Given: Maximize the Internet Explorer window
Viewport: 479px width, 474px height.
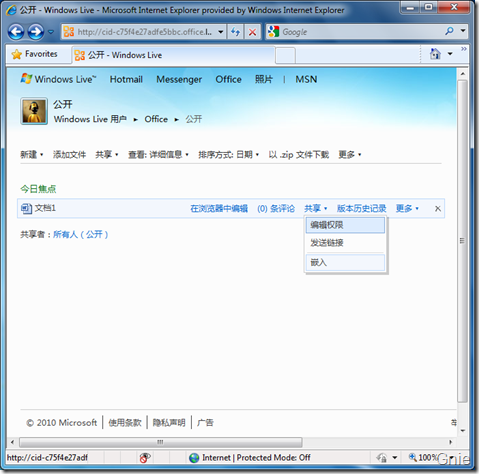Looking at the screenshot, I should click(x=429, y=7).
